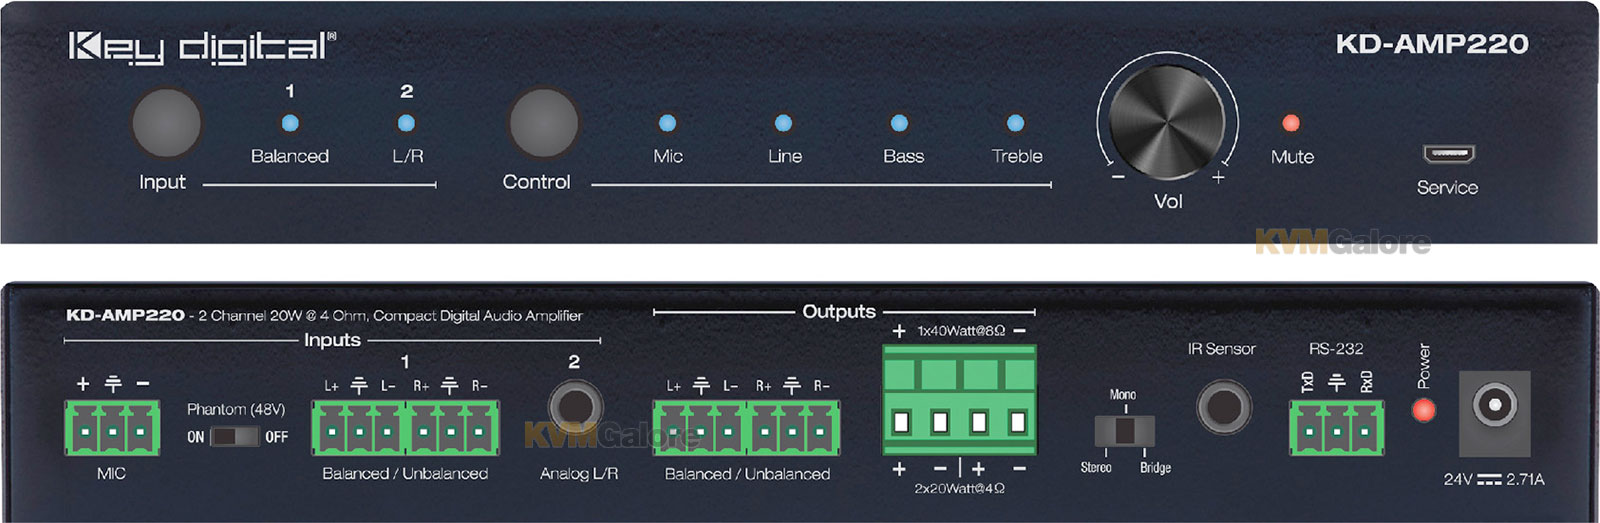Screen dimensions: 1600x523
Task: Click the 'Service' label text
Action: click(x=1447, y=187)
